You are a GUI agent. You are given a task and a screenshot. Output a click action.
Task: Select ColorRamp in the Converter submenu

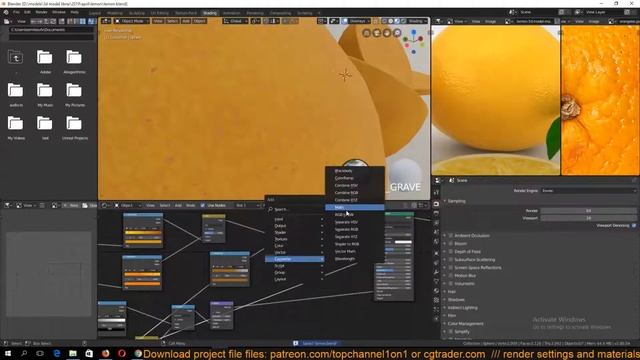click(x=354, y=178)
